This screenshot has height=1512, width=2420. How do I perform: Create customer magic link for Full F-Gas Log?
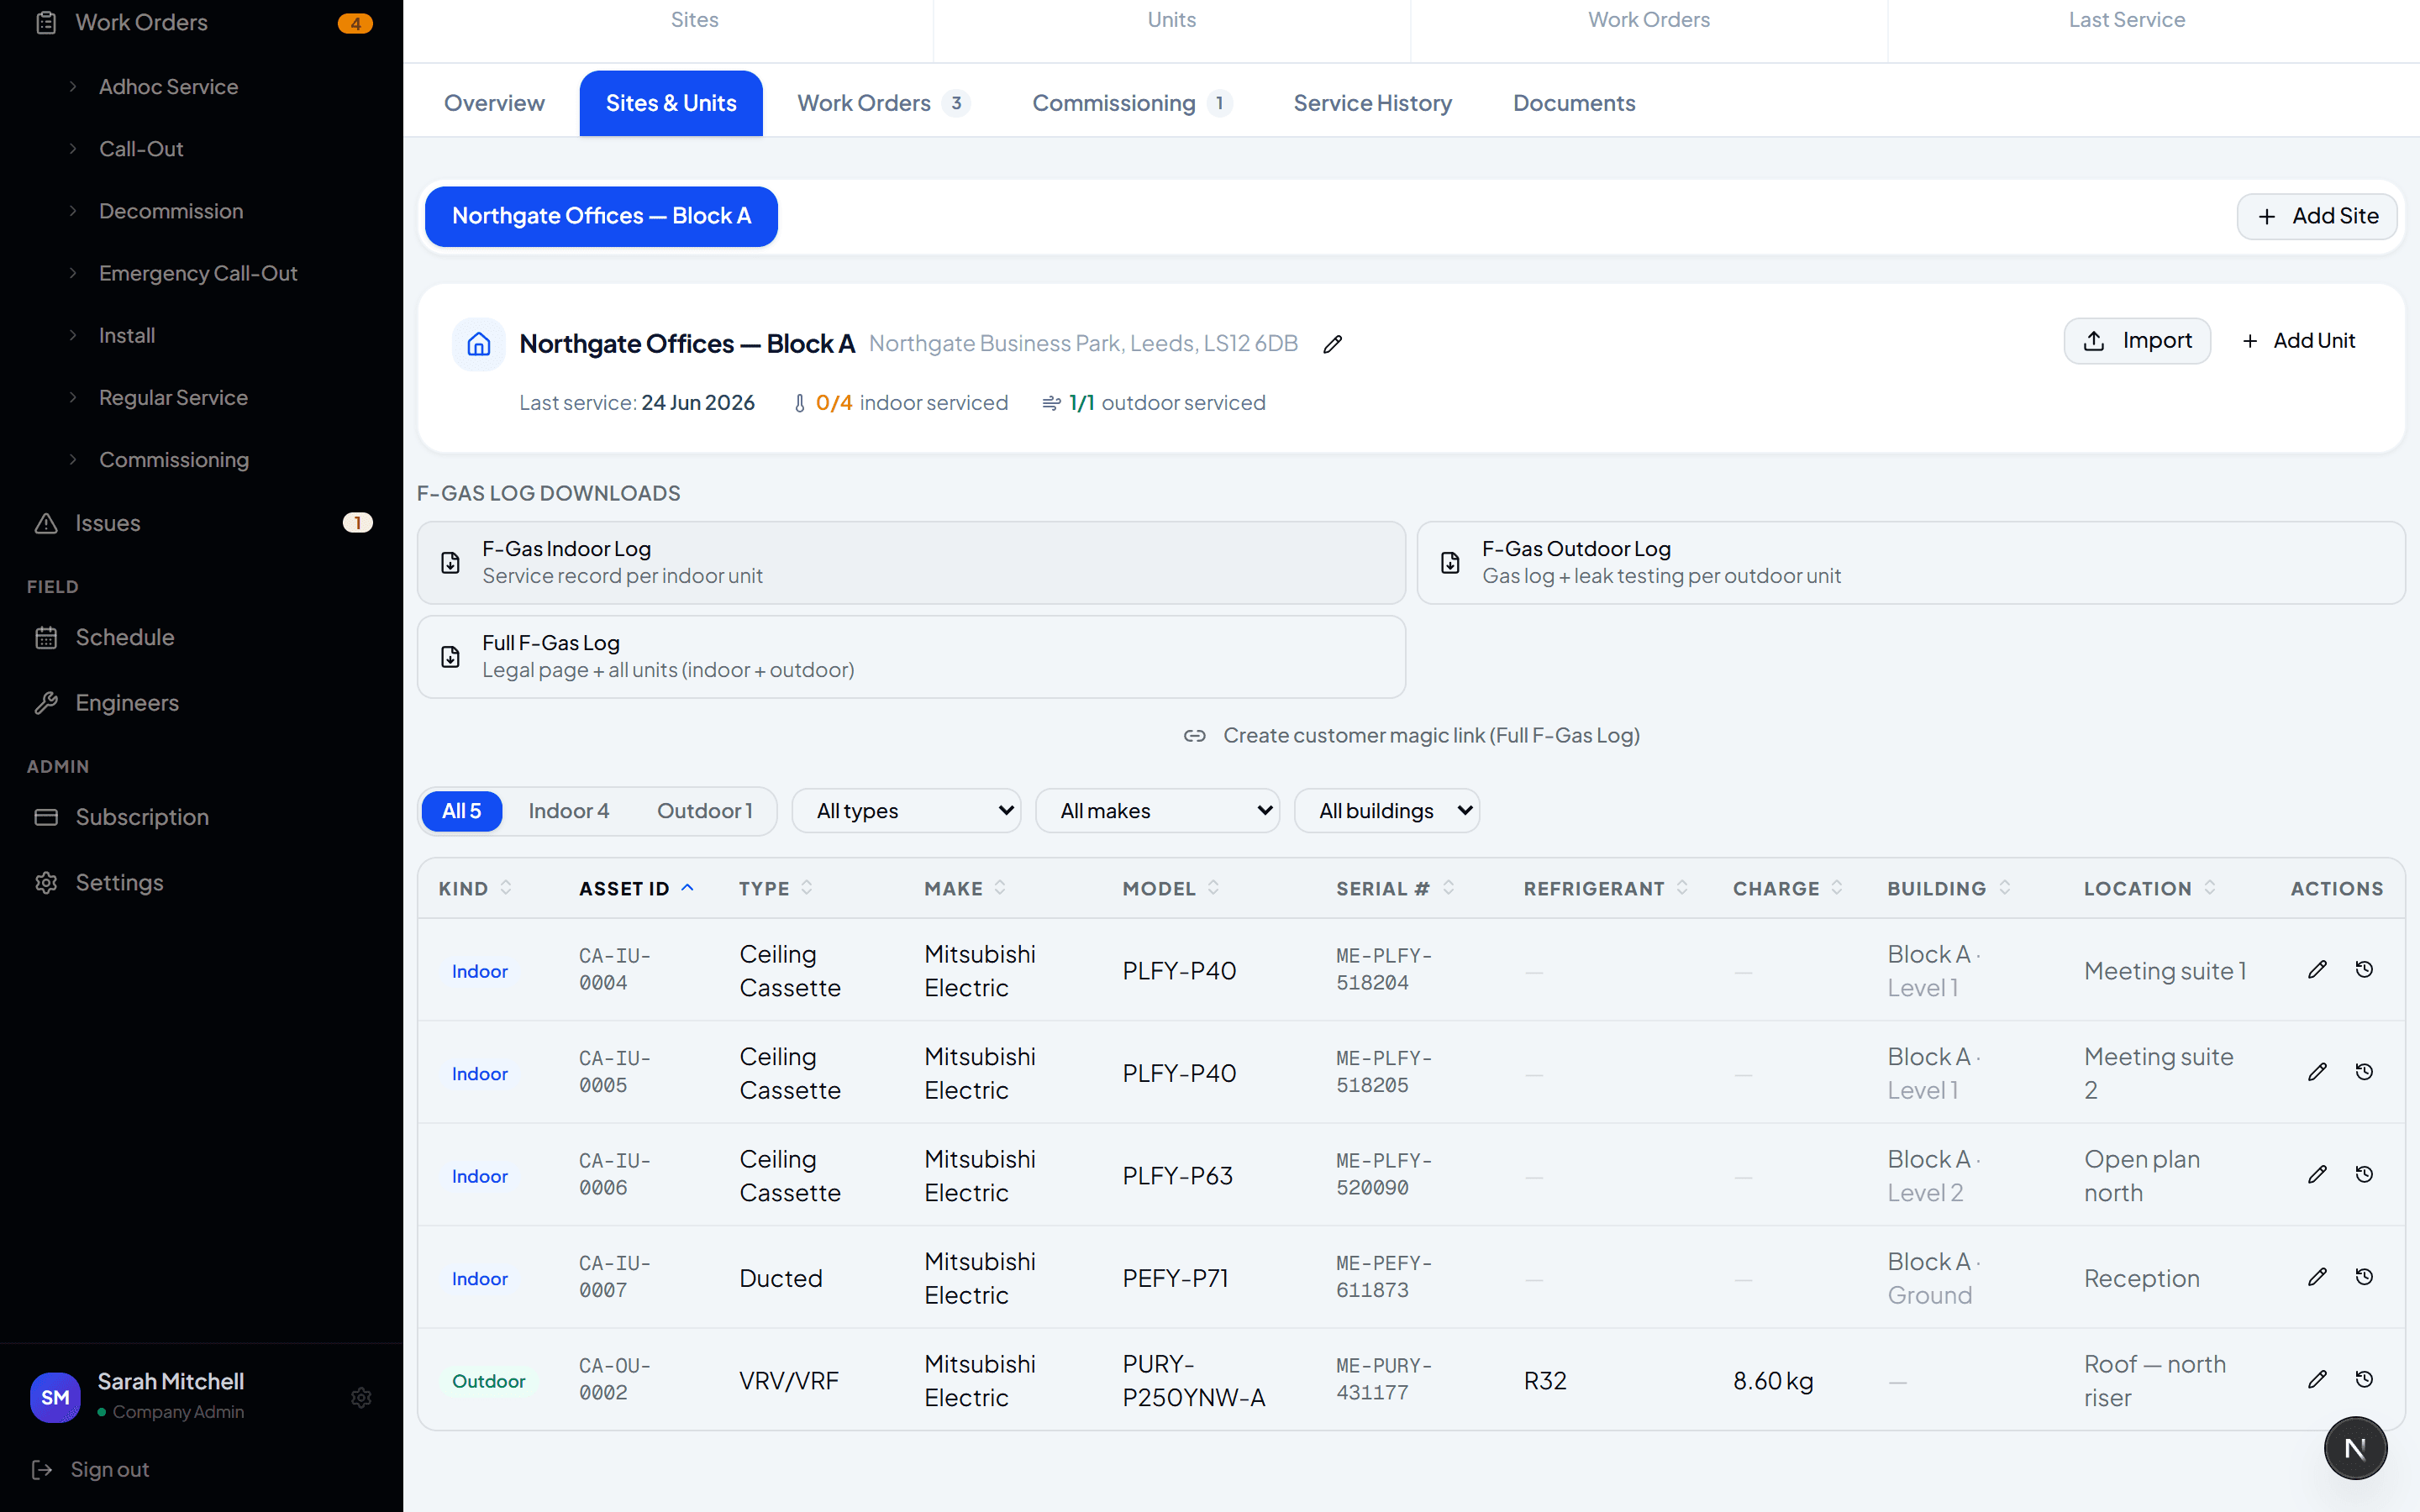click(1411, 736)
